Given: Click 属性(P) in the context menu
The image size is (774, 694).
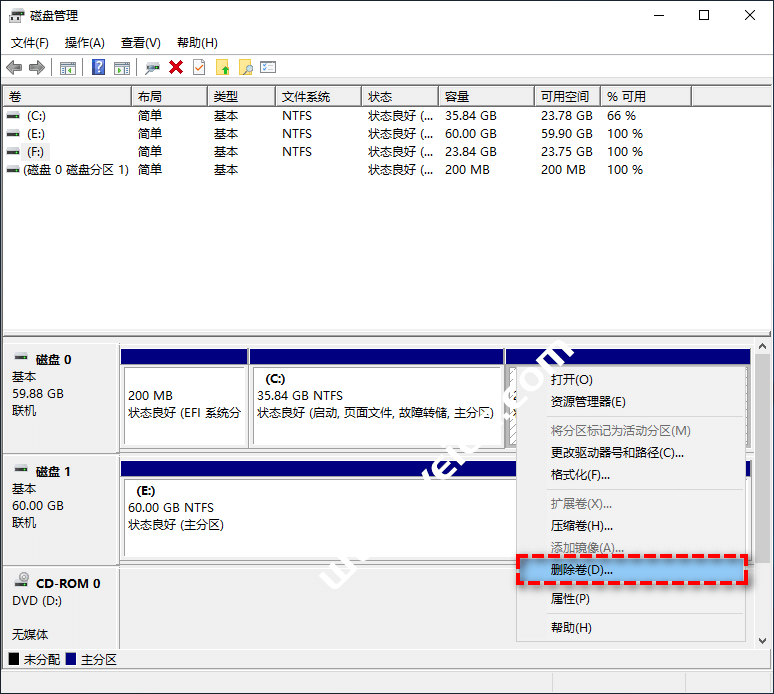Looking at the screenshot, I should tap(570, 599).
